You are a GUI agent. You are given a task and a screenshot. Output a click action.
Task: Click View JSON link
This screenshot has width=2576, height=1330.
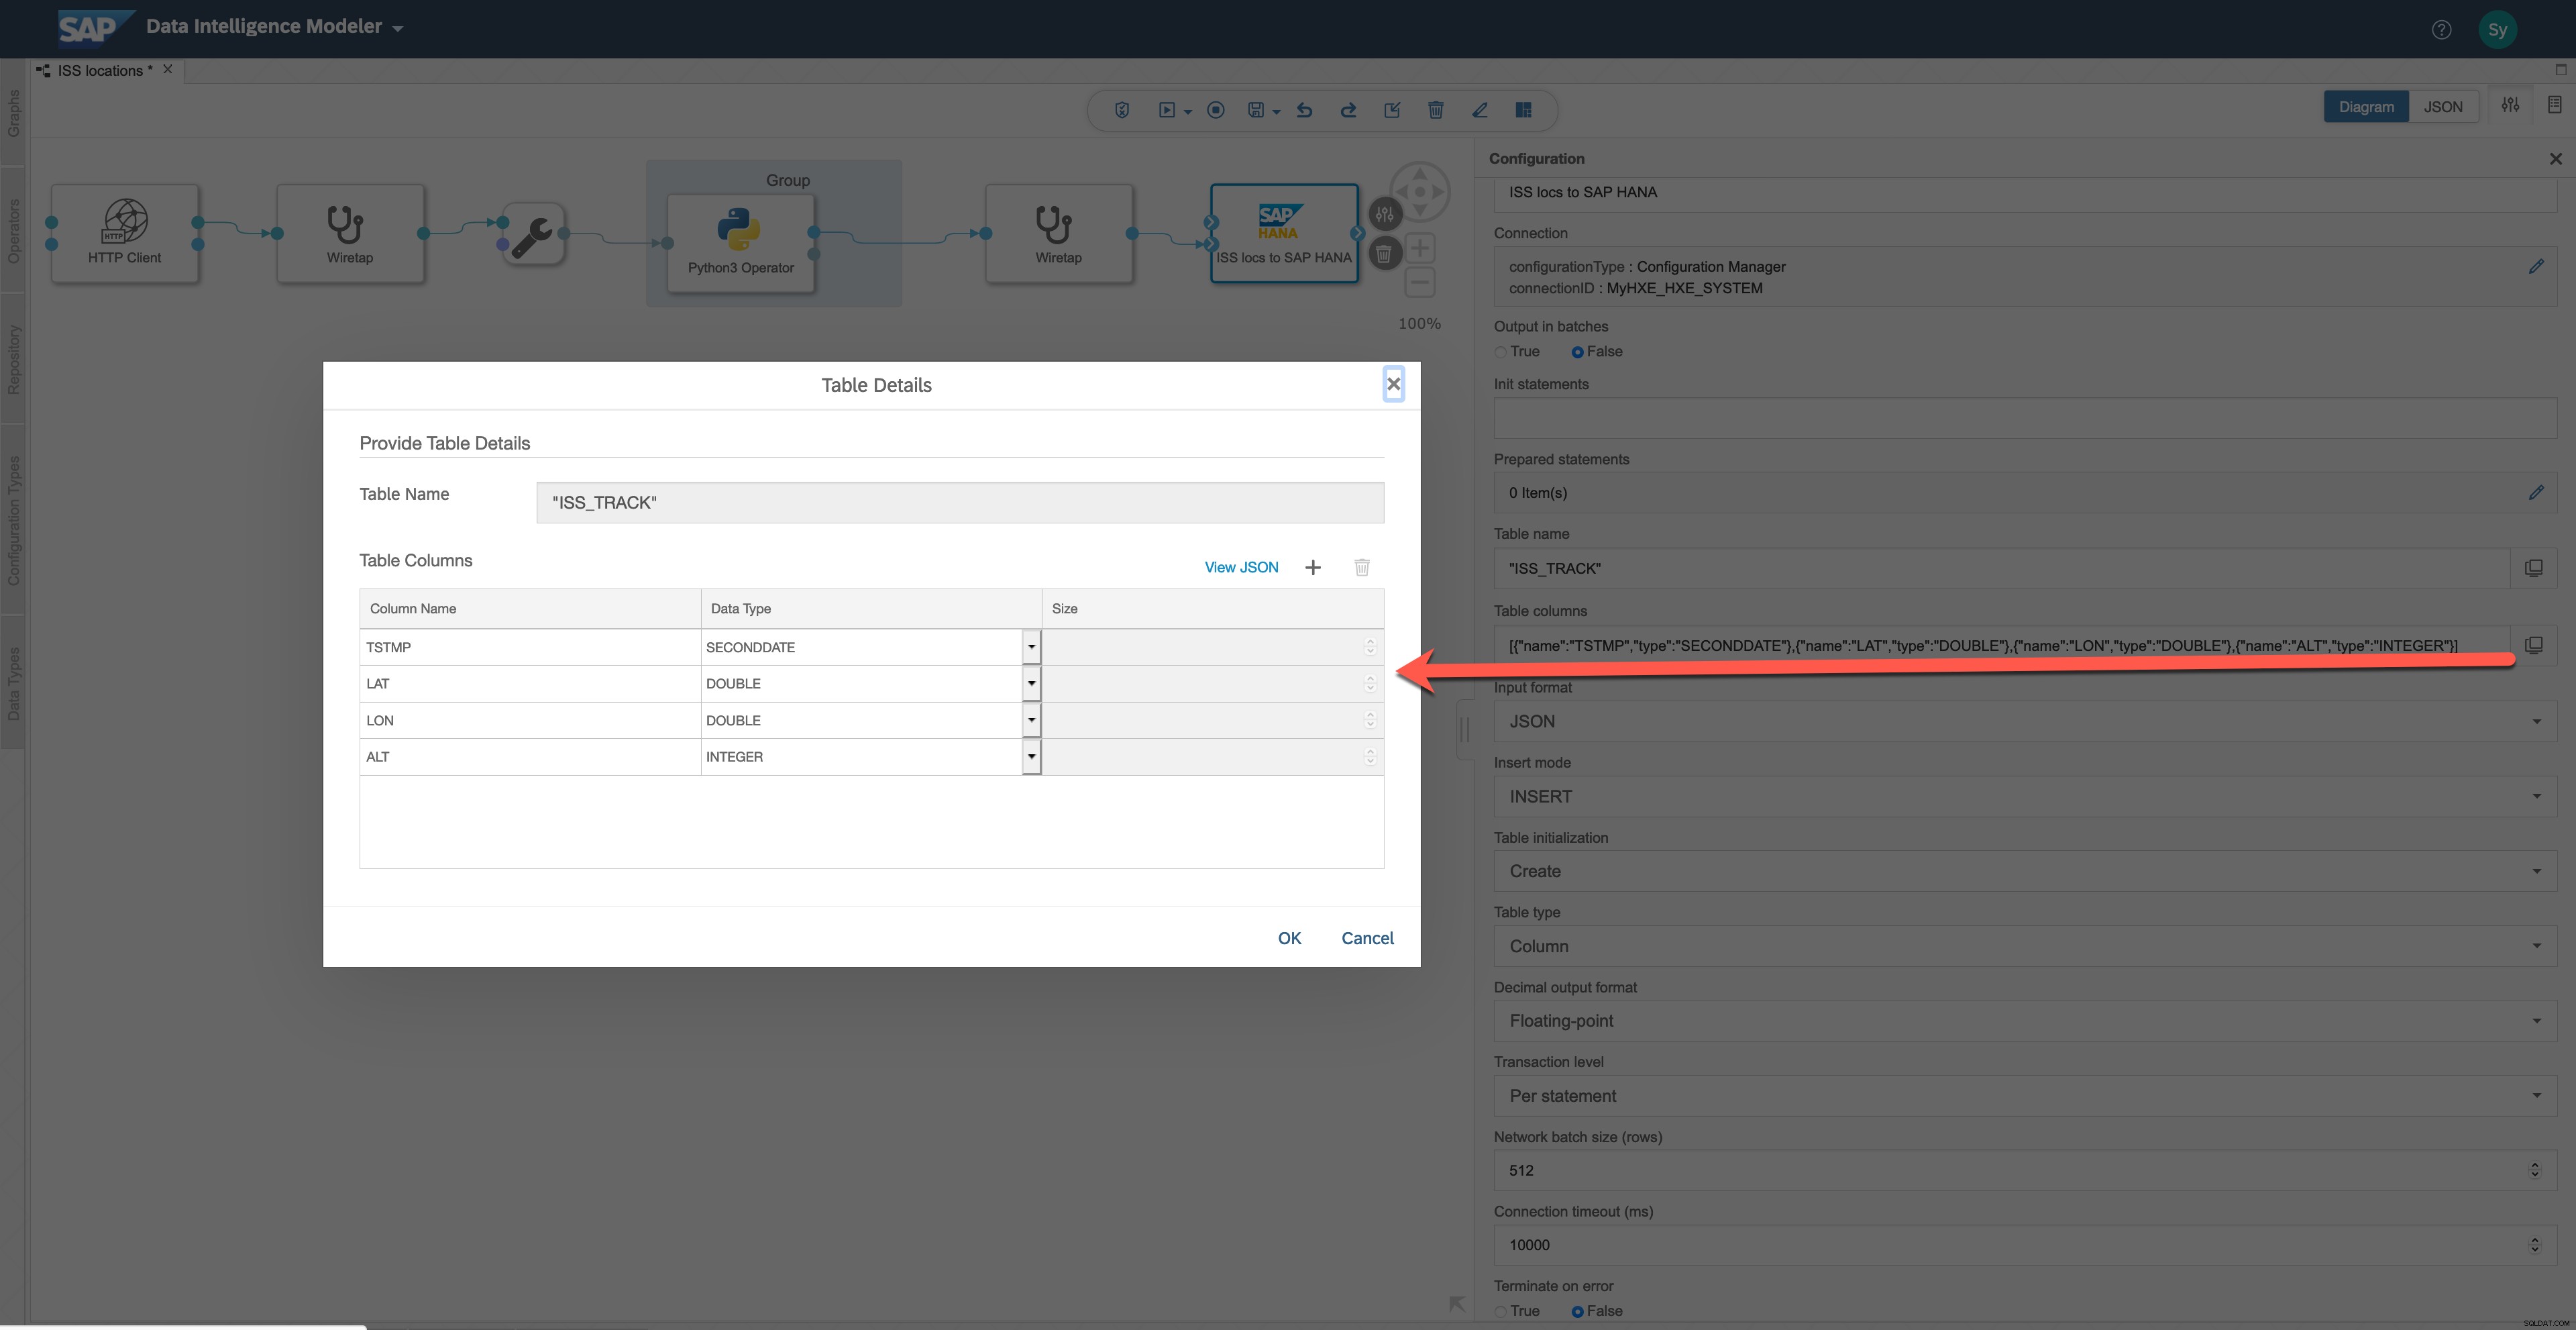coord(1241,567)
